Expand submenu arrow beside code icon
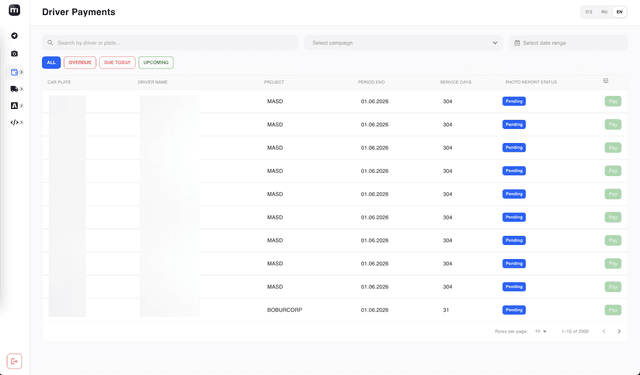This screenshot has height=375, width=640. coord(21,122)
